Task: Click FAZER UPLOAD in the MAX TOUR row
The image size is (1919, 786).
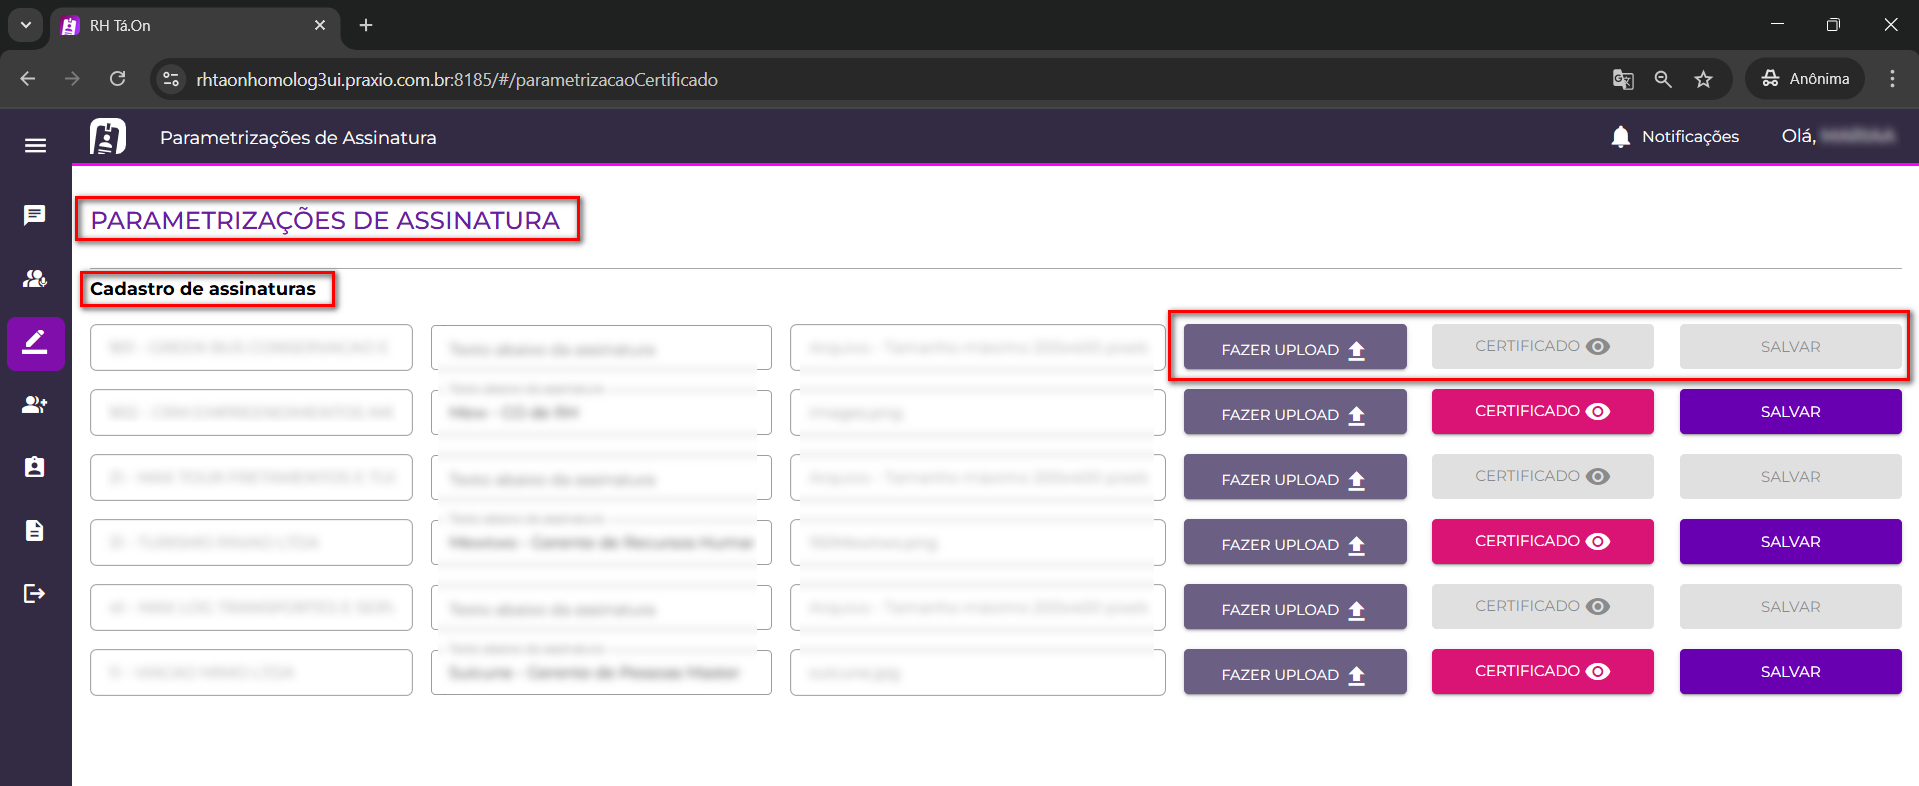Action: (x=1295, y=478)
